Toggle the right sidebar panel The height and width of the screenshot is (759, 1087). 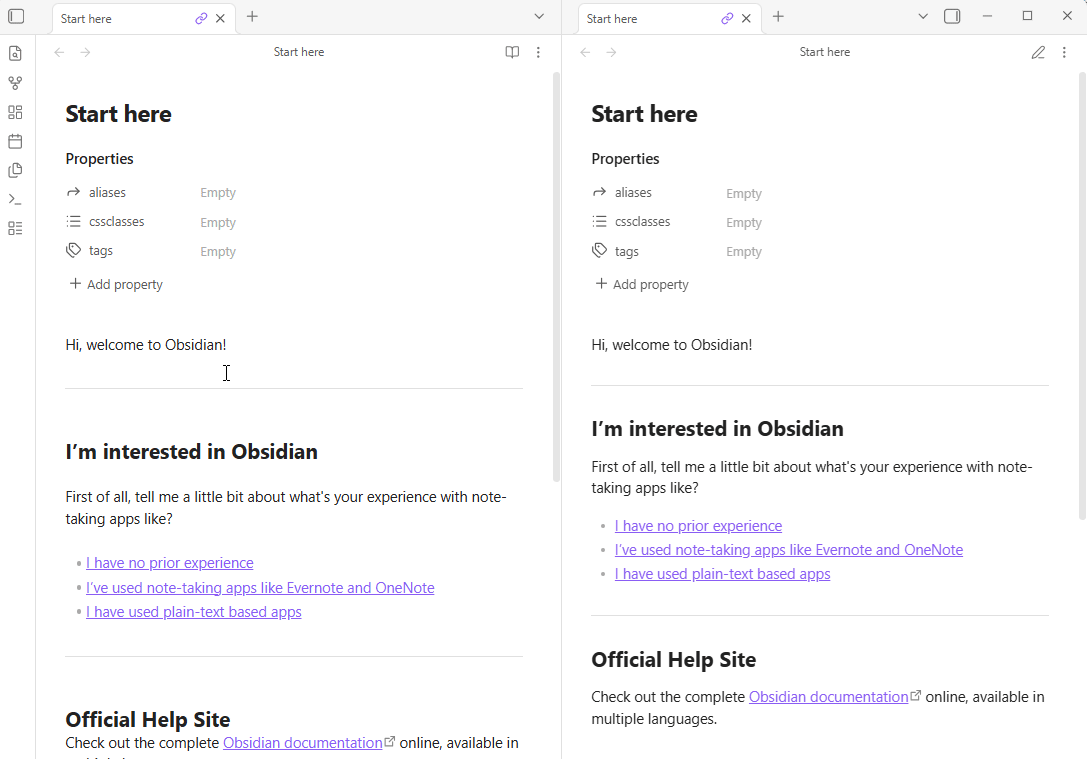click(x=952, y=16)
